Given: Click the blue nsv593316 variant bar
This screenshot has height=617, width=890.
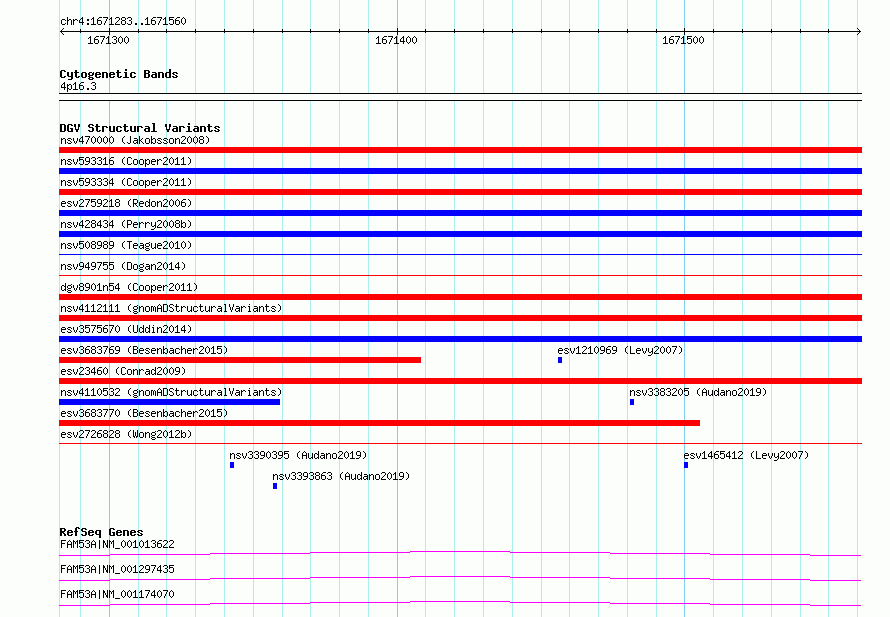Looking at the screenshot, I should point(460,171).
